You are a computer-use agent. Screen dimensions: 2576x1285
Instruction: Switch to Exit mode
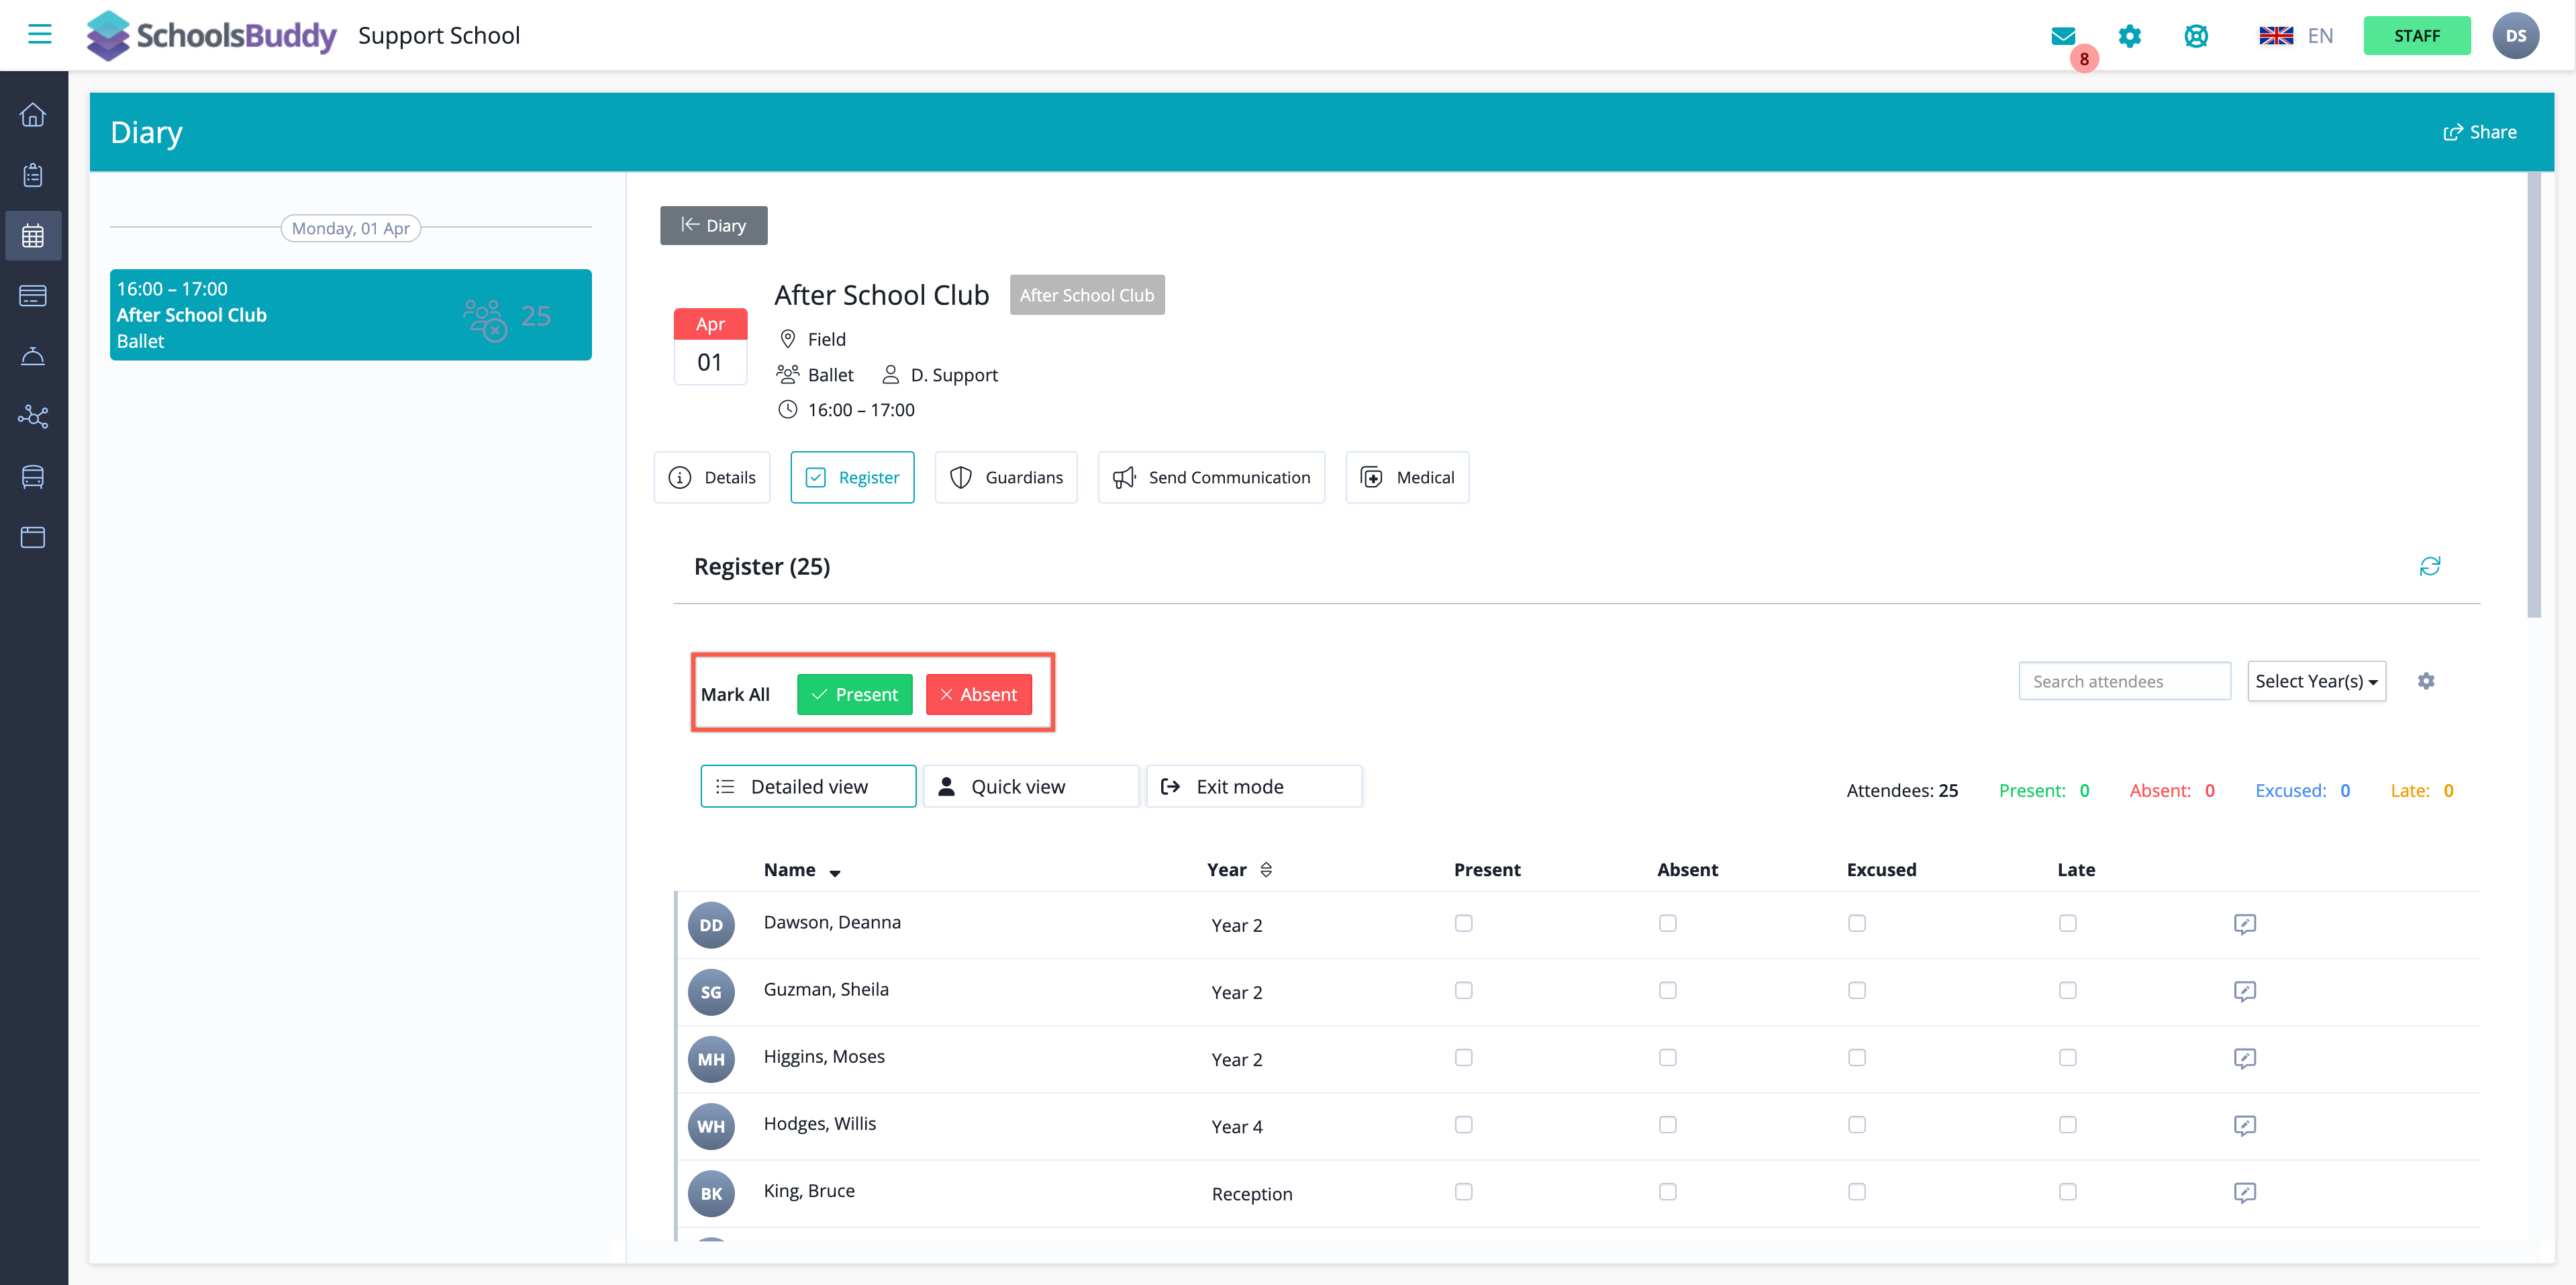pos(1254,786)
